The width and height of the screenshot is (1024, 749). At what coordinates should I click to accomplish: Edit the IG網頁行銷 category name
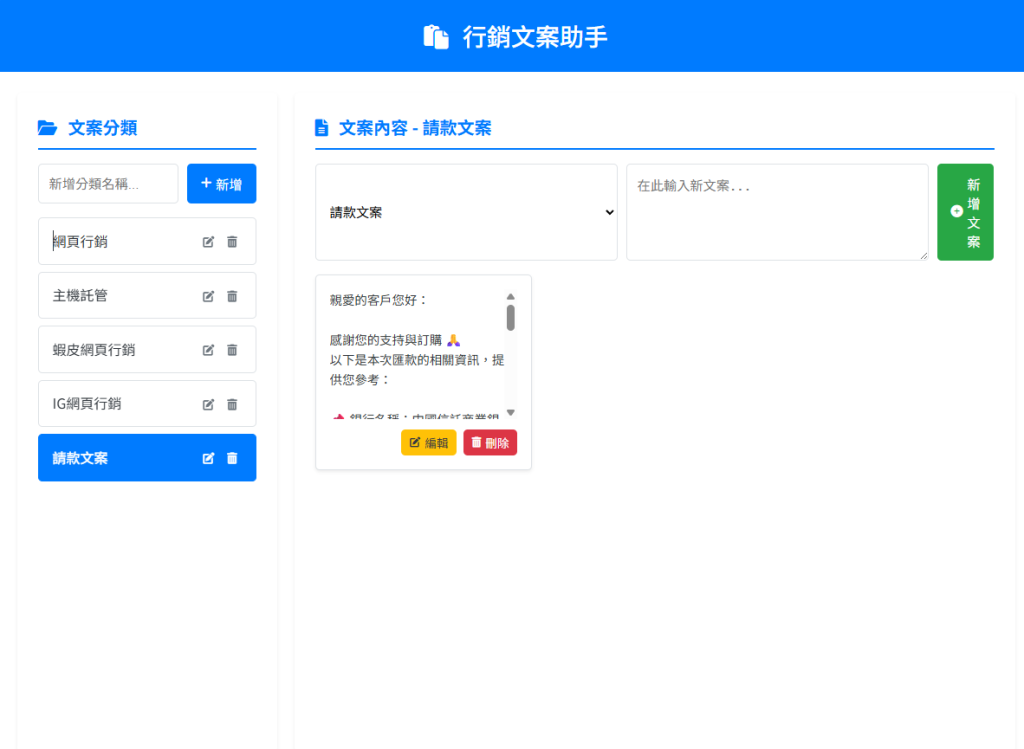(x=208, y=404)
